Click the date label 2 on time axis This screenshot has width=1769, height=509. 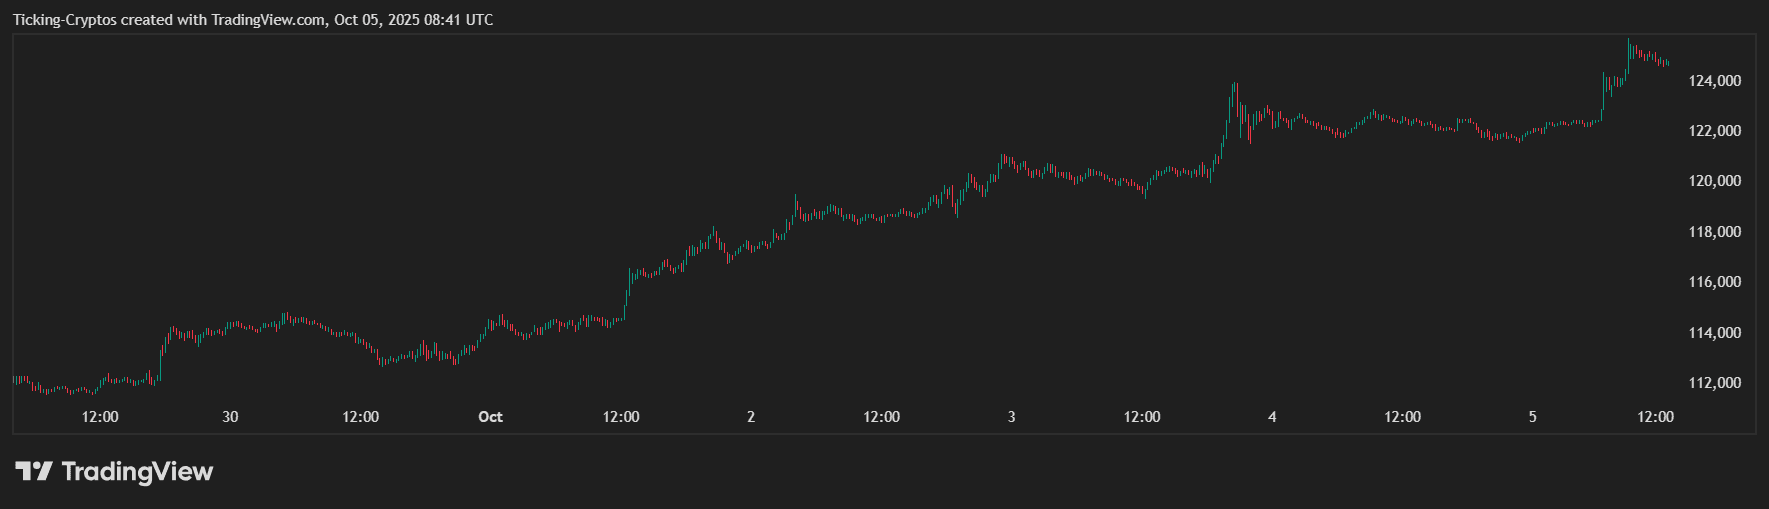(x=751, y=417)
